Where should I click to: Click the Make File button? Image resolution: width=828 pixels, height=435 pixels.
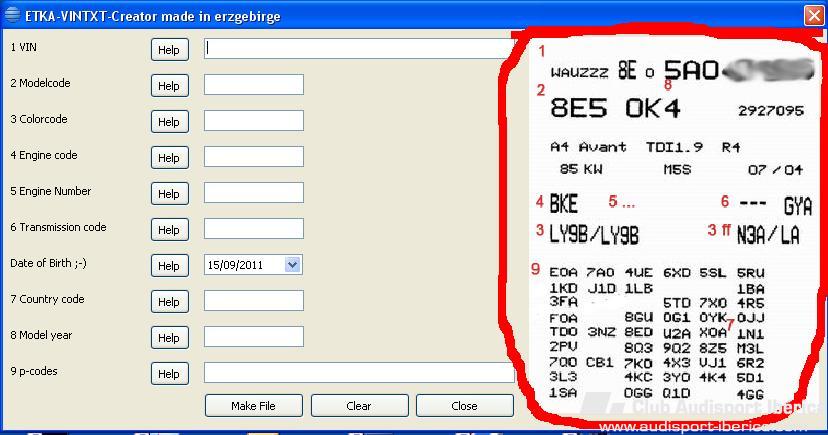pos(254,405)
